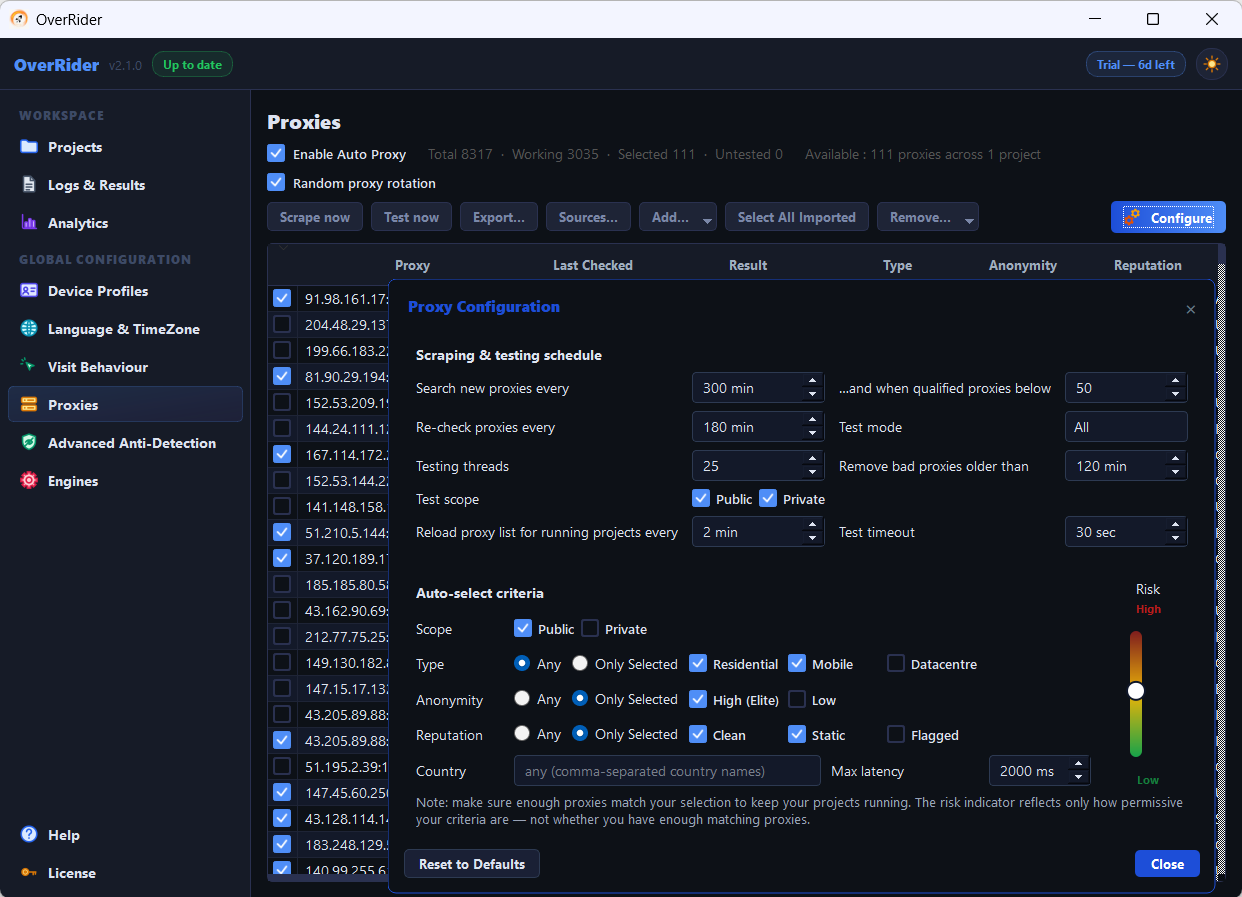1242x897 pixels.
Task: Increase Search new proxies every value
Action: [813, 381]
